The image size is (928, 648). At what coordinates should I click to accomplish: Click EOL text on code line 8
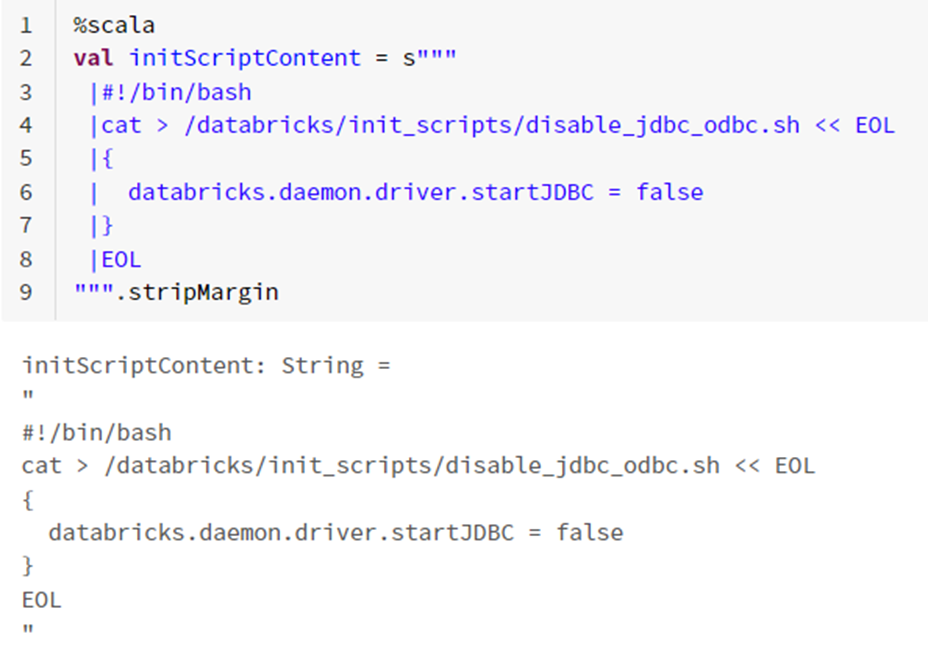point(121,260)
